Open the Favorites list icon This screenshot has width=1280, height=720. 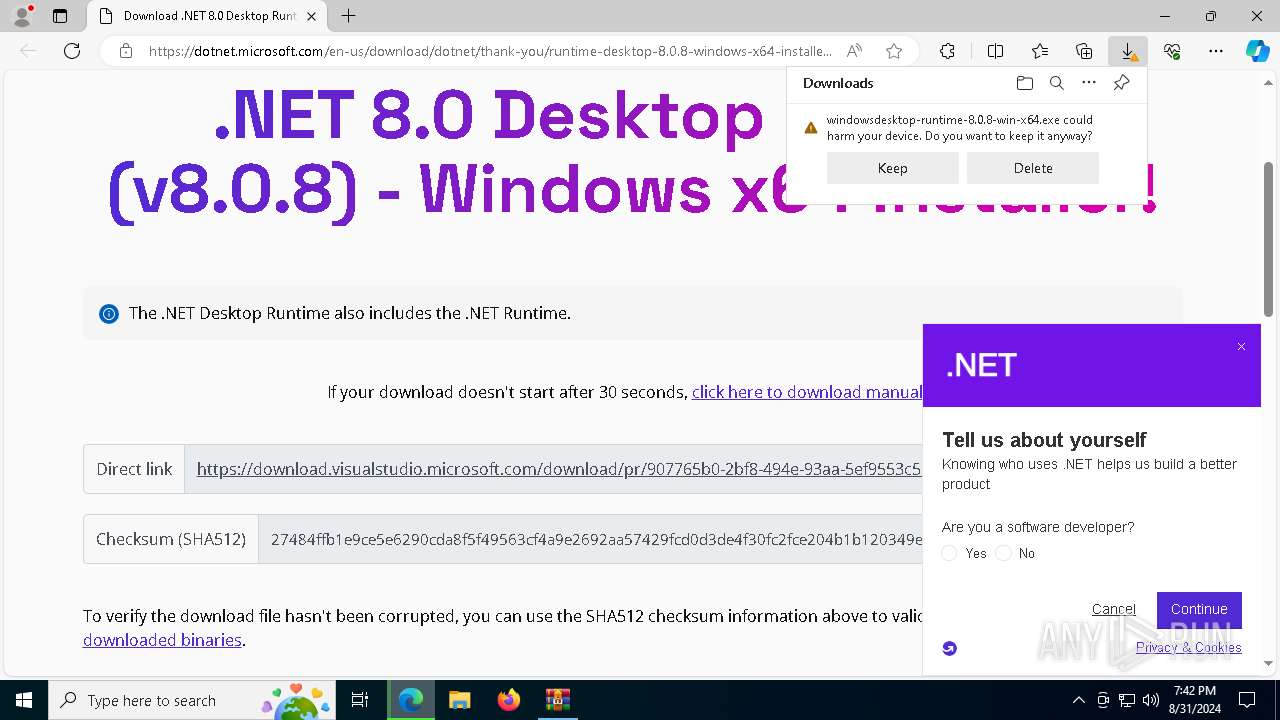tap(1040, 51)
